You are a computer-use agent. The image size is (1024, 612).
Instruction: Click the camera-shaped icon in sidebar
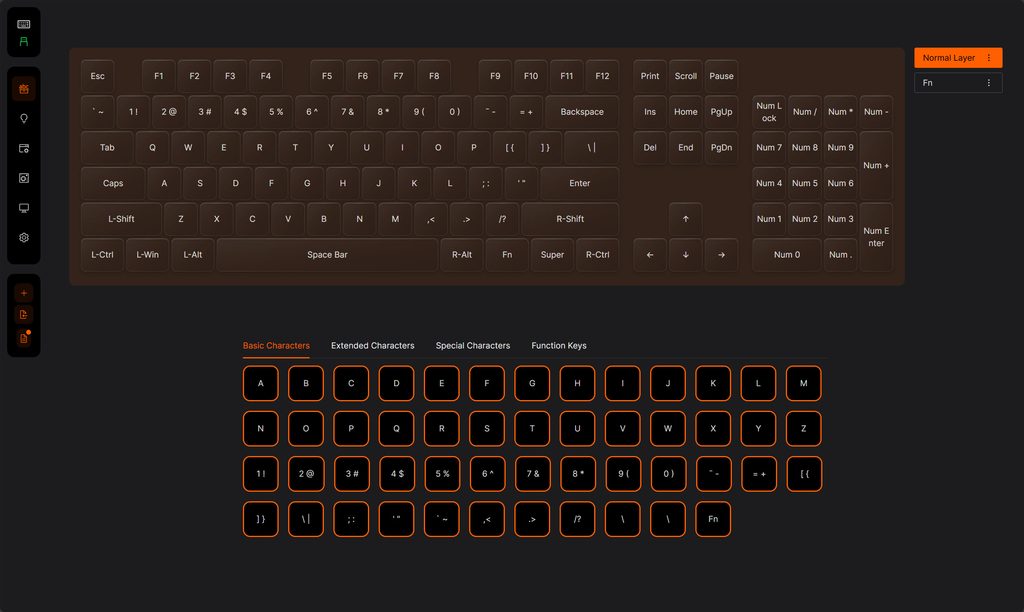point(24,178)
